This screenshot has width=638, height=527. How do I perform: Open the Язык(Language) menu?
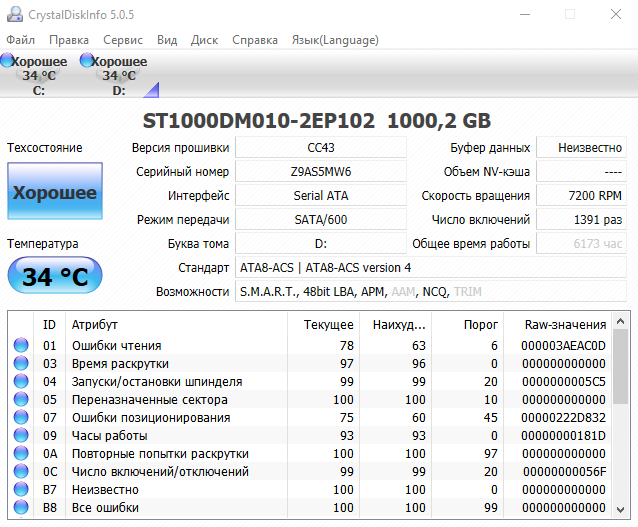click(x=335, y=40)
